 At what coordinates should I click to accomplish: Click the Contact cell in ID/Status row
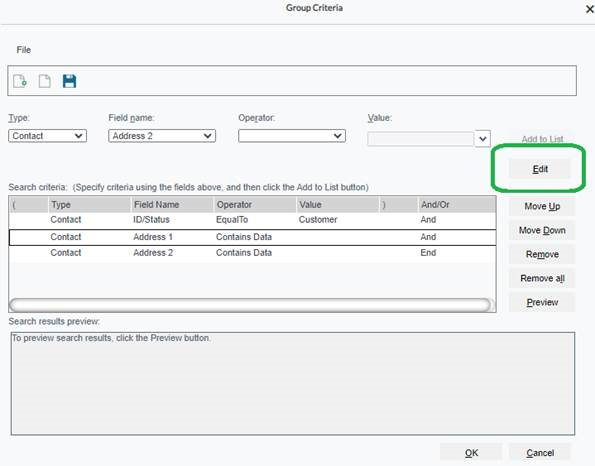tap(66, 220)
